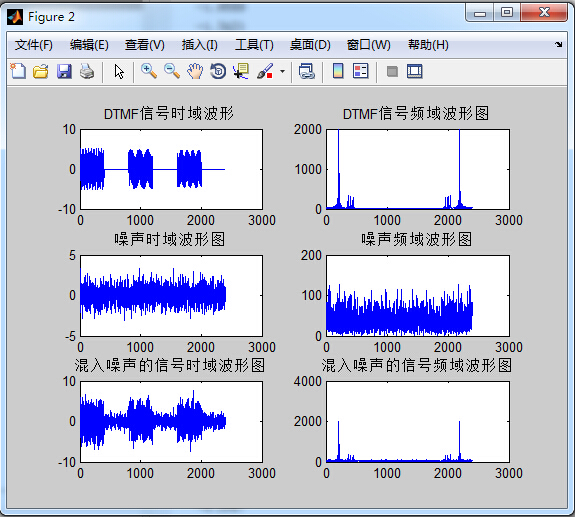
Task: Activate the Zoom In magnifier tool
Action: coord(149,71)
